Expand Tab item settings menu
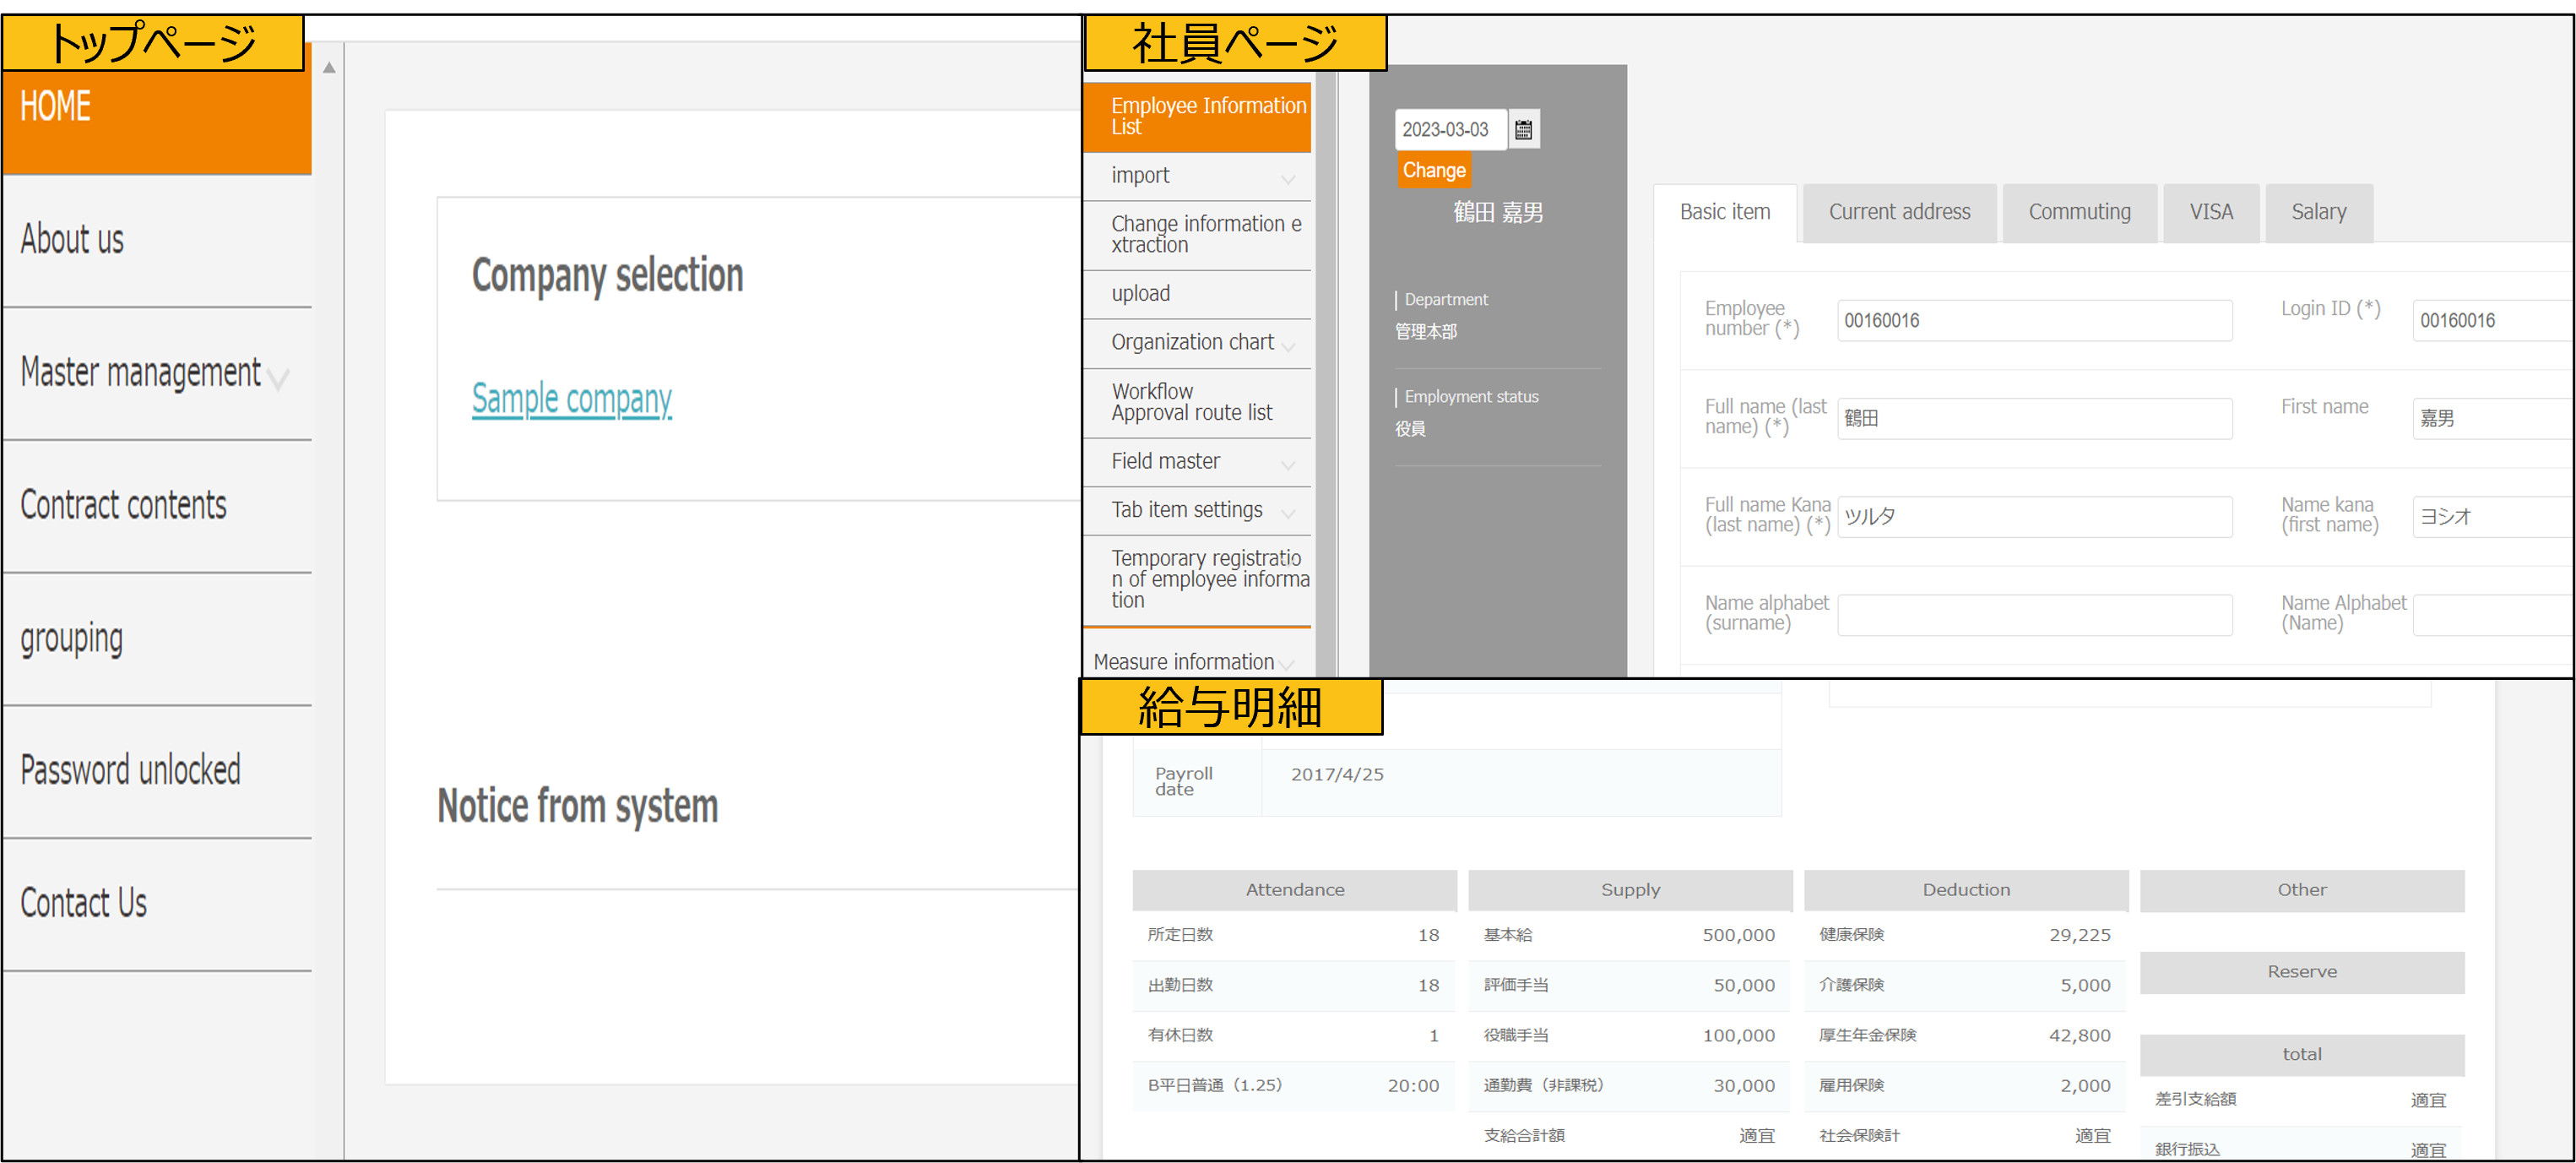The width and height of the screenshot is (2576, 1163). tap(1288, 514)
